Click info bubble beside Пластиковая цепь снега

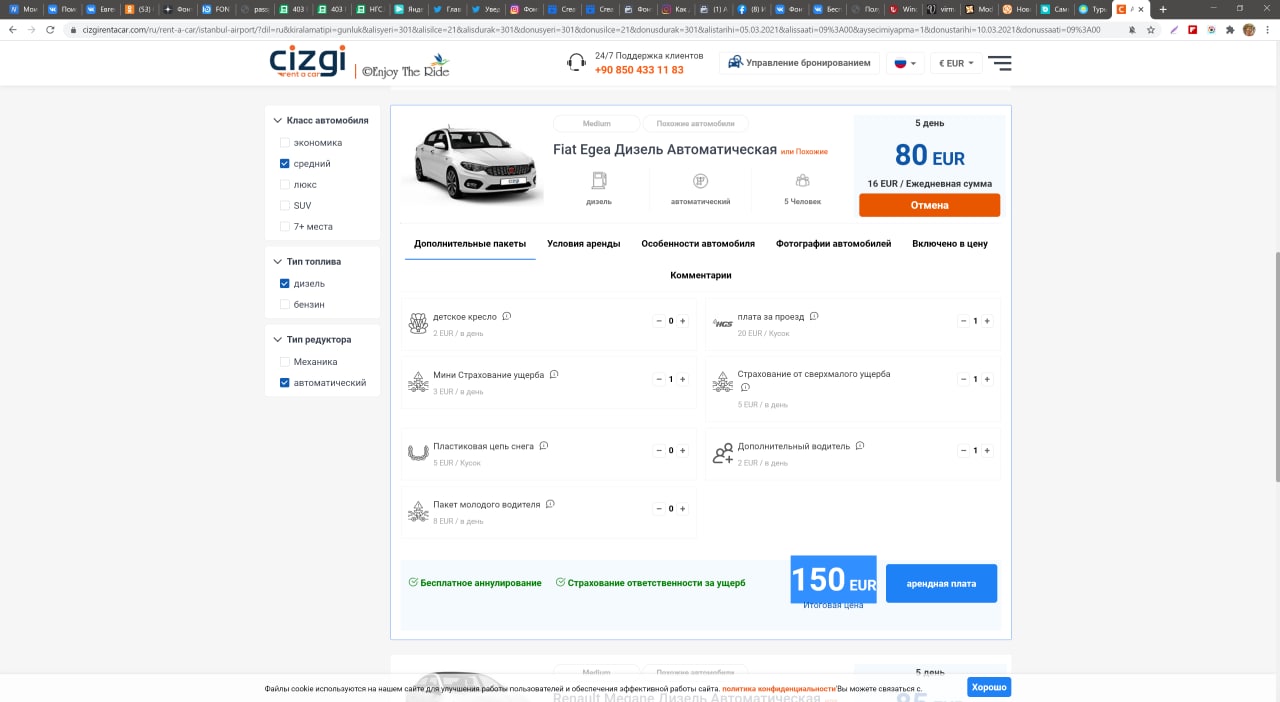click(544, 445)
